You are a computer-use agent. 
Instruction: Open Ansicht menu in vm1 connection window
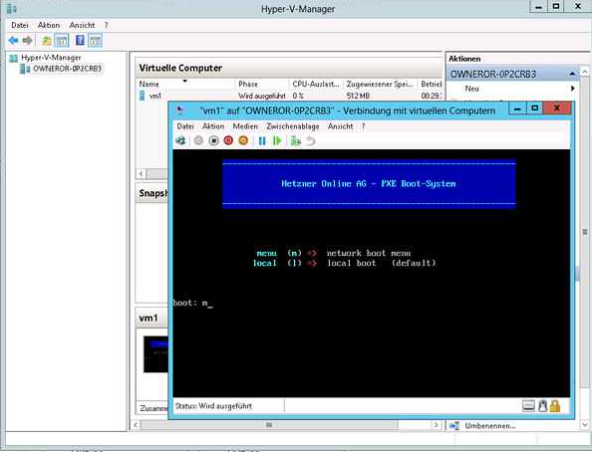click(341, 126)
